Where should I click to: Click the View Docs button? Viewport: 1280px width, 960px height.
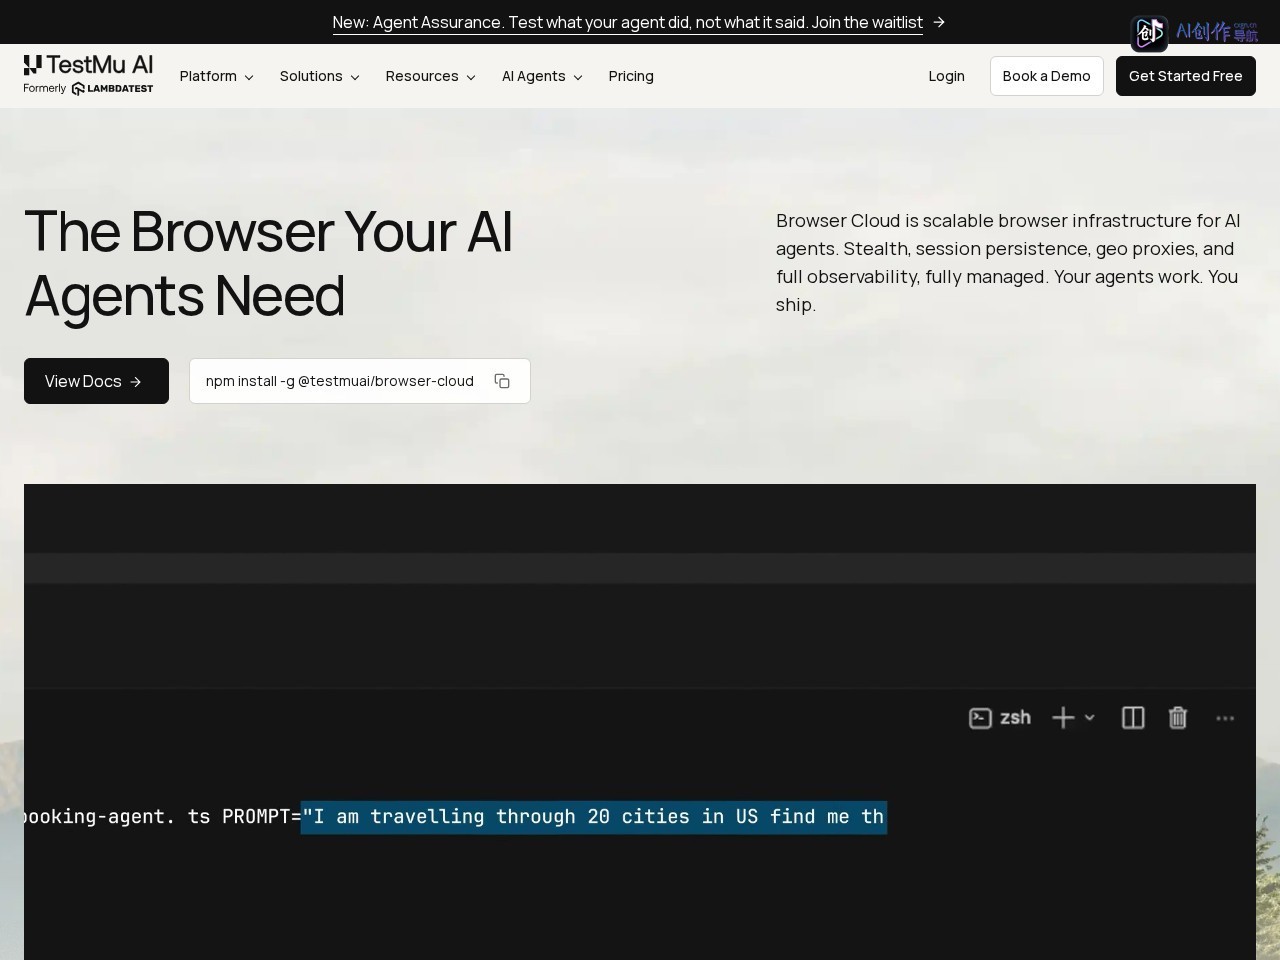[96, 381]
